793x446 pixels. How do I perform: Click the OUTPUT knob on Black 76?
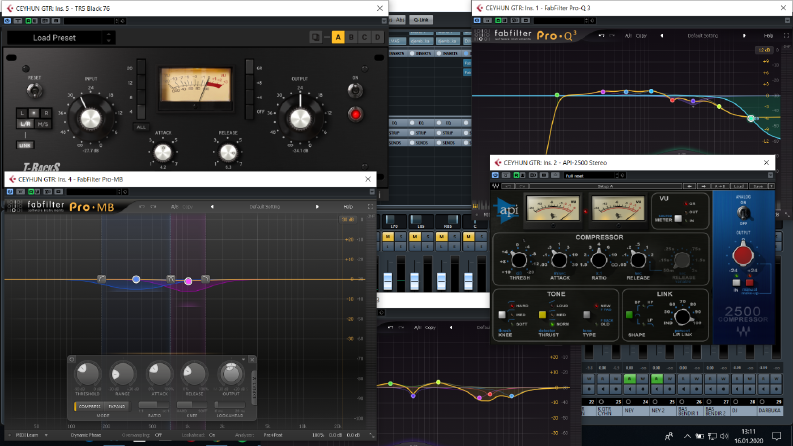(x=300, y=118)
